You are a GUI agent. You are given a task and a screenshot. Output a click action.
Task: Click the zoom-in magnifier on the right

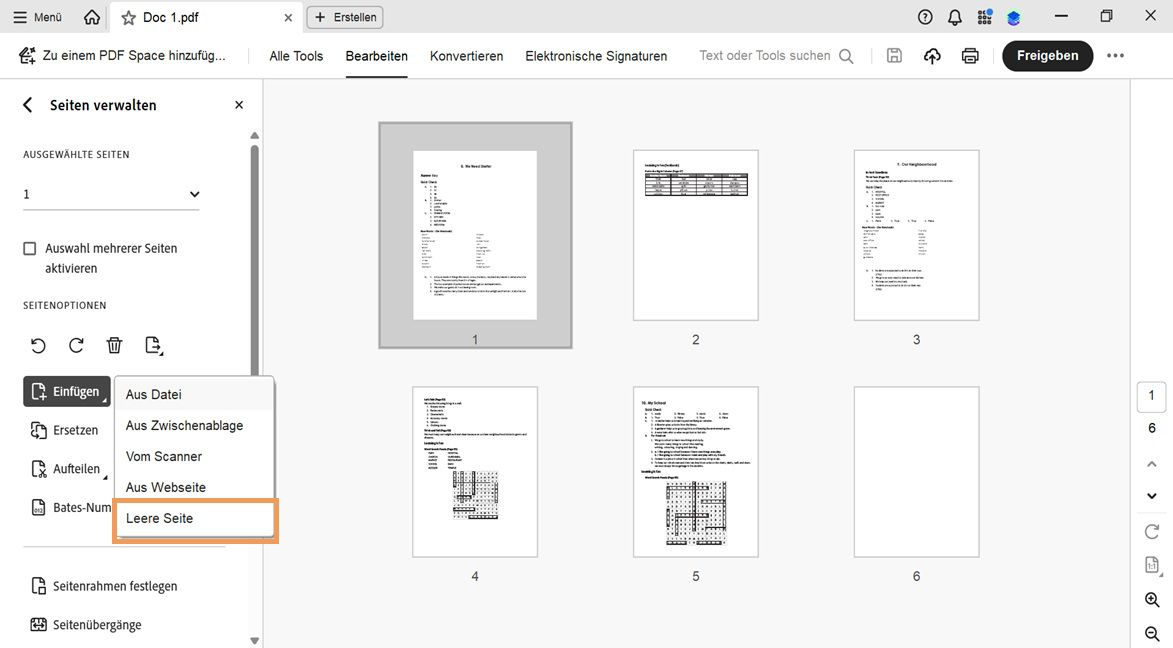pyautogui.click(x=1150, y=600)
